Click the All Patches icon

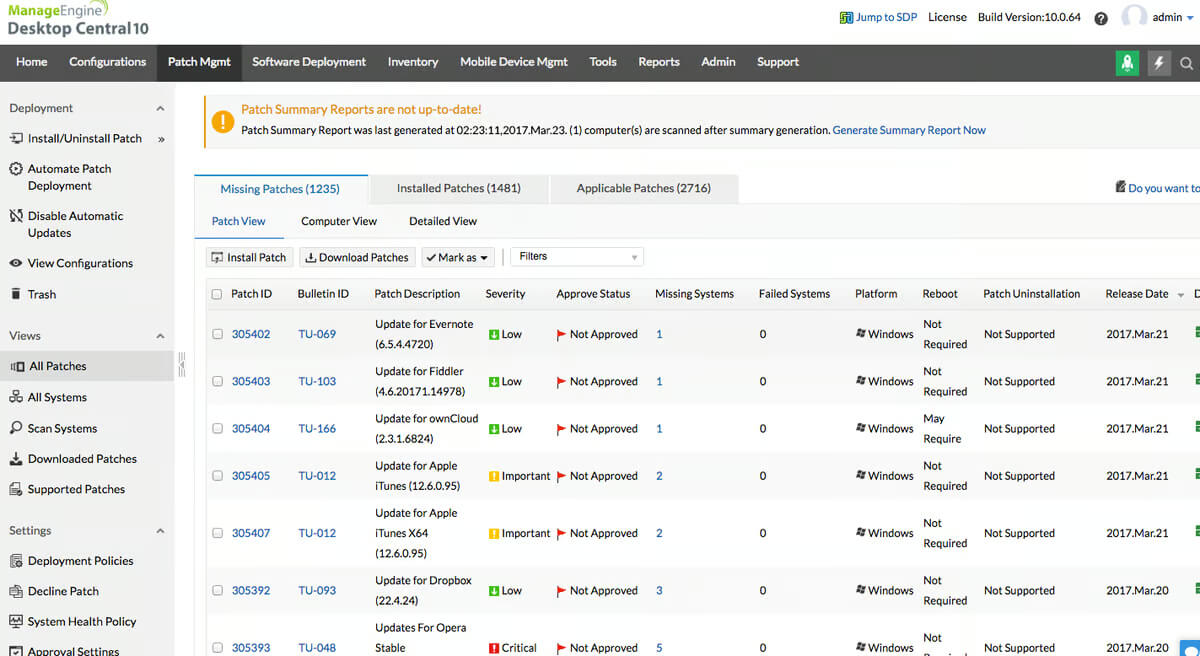pyautogui.click(x=17, y=367)
